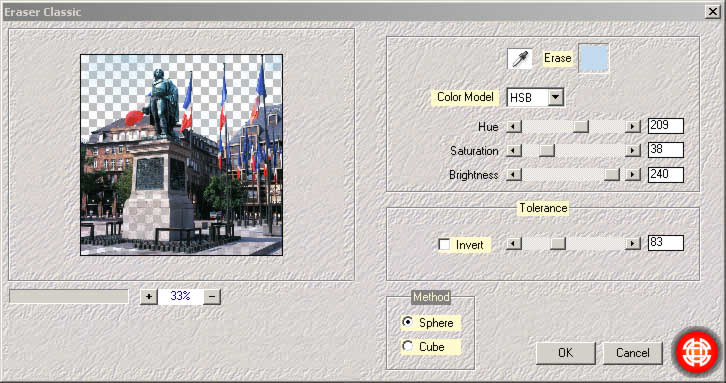The image size is (726, 383).
Task: Decrease Saturation with left arrow
Action: tap(513, 151)
